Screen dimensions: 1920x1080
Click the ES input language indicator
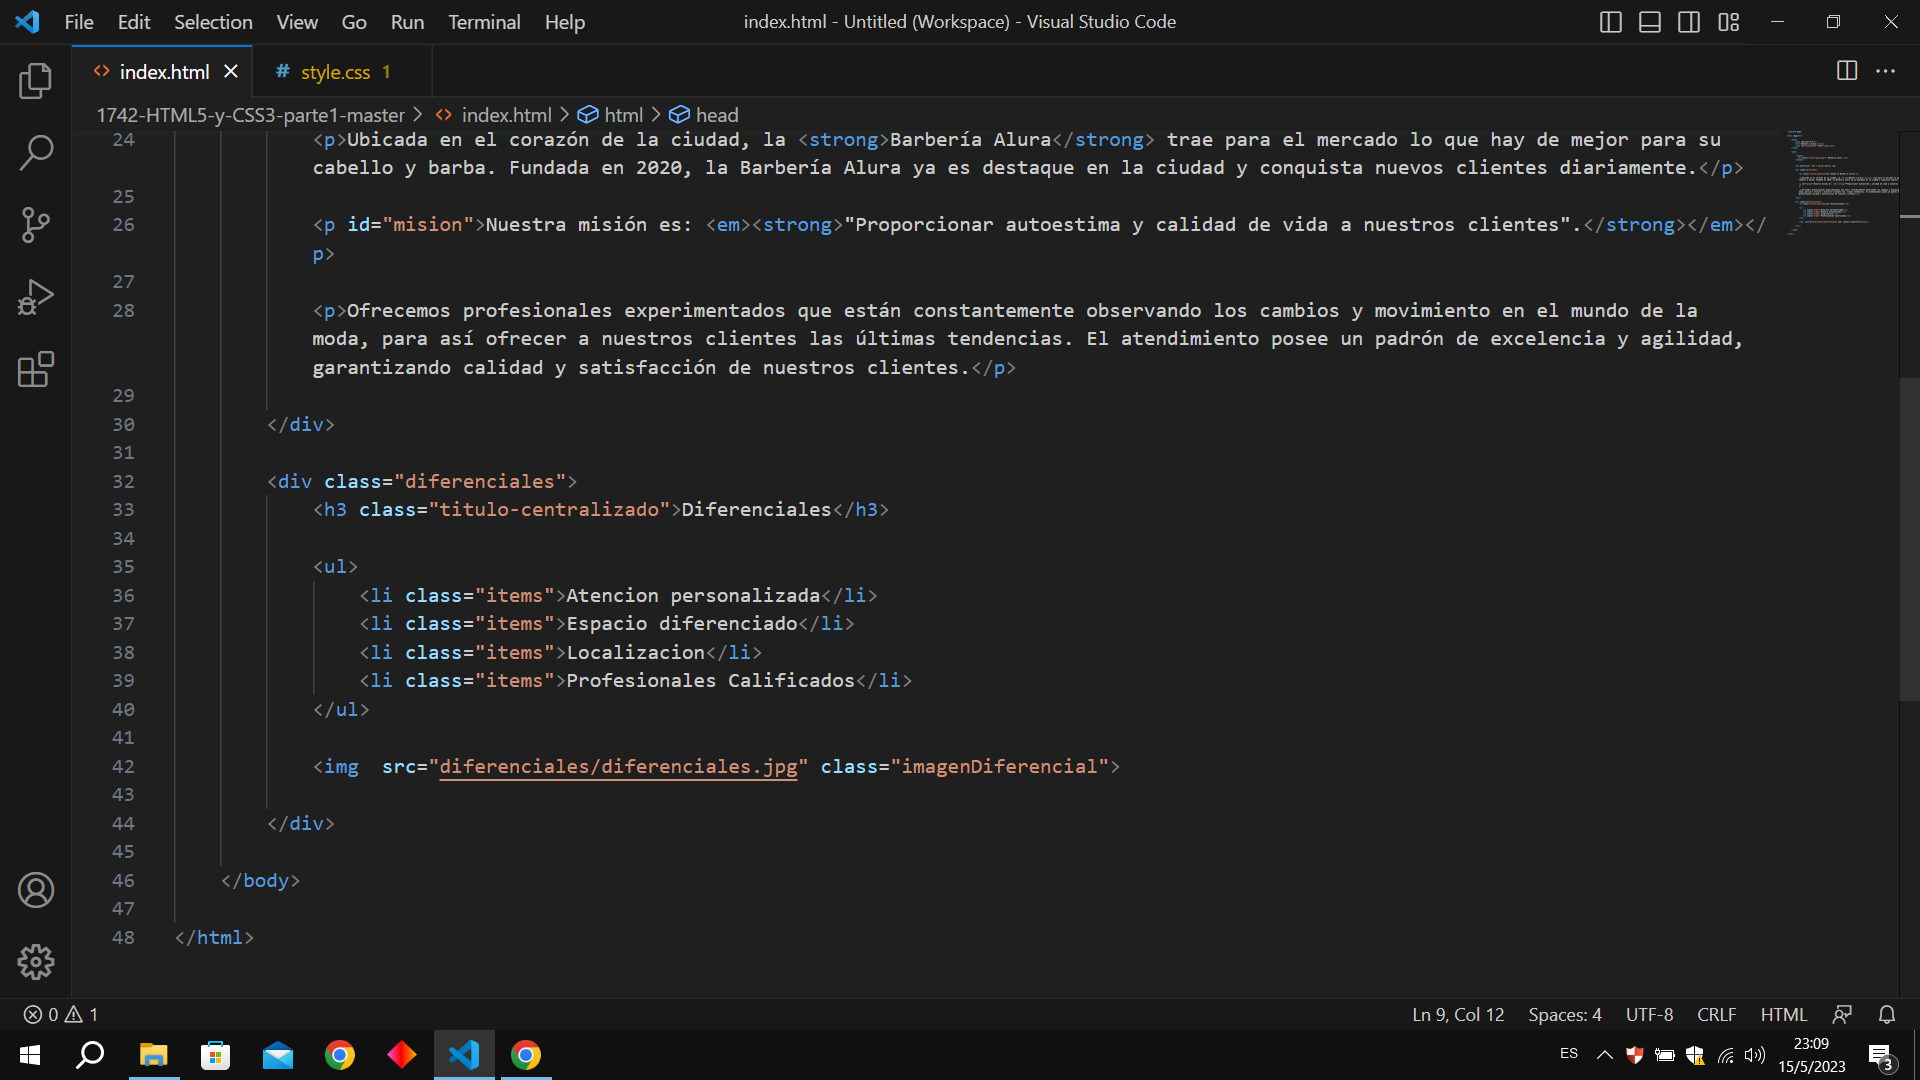coord(1569,1054)
